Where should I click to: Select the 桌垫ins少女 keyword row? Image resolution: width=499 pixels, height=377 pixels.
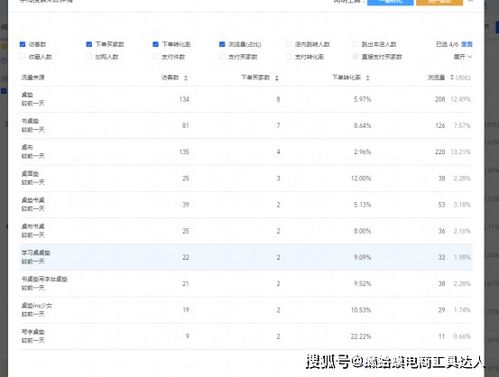[246, 310]
